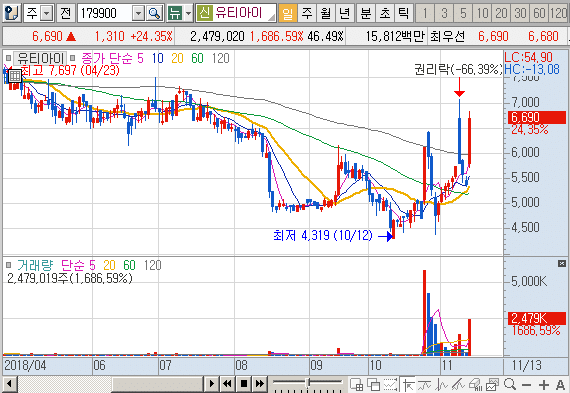
Task: Expand the stock code history dropdown
Action: [138, 13]
